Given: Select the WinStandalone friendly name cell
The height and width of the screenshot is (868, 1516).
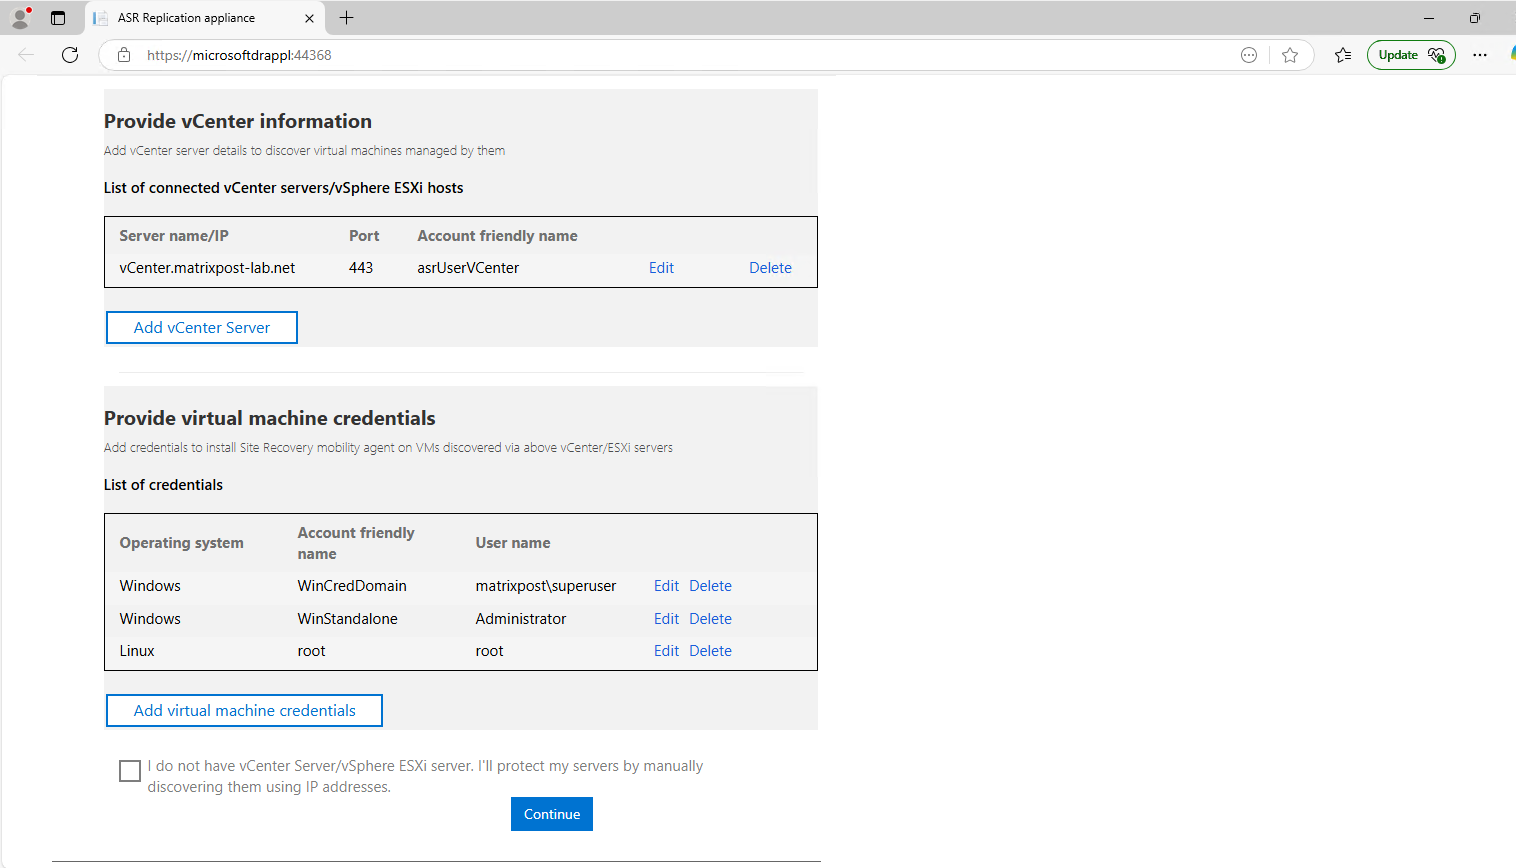Looking at the screenshot, I should [347, 619].
